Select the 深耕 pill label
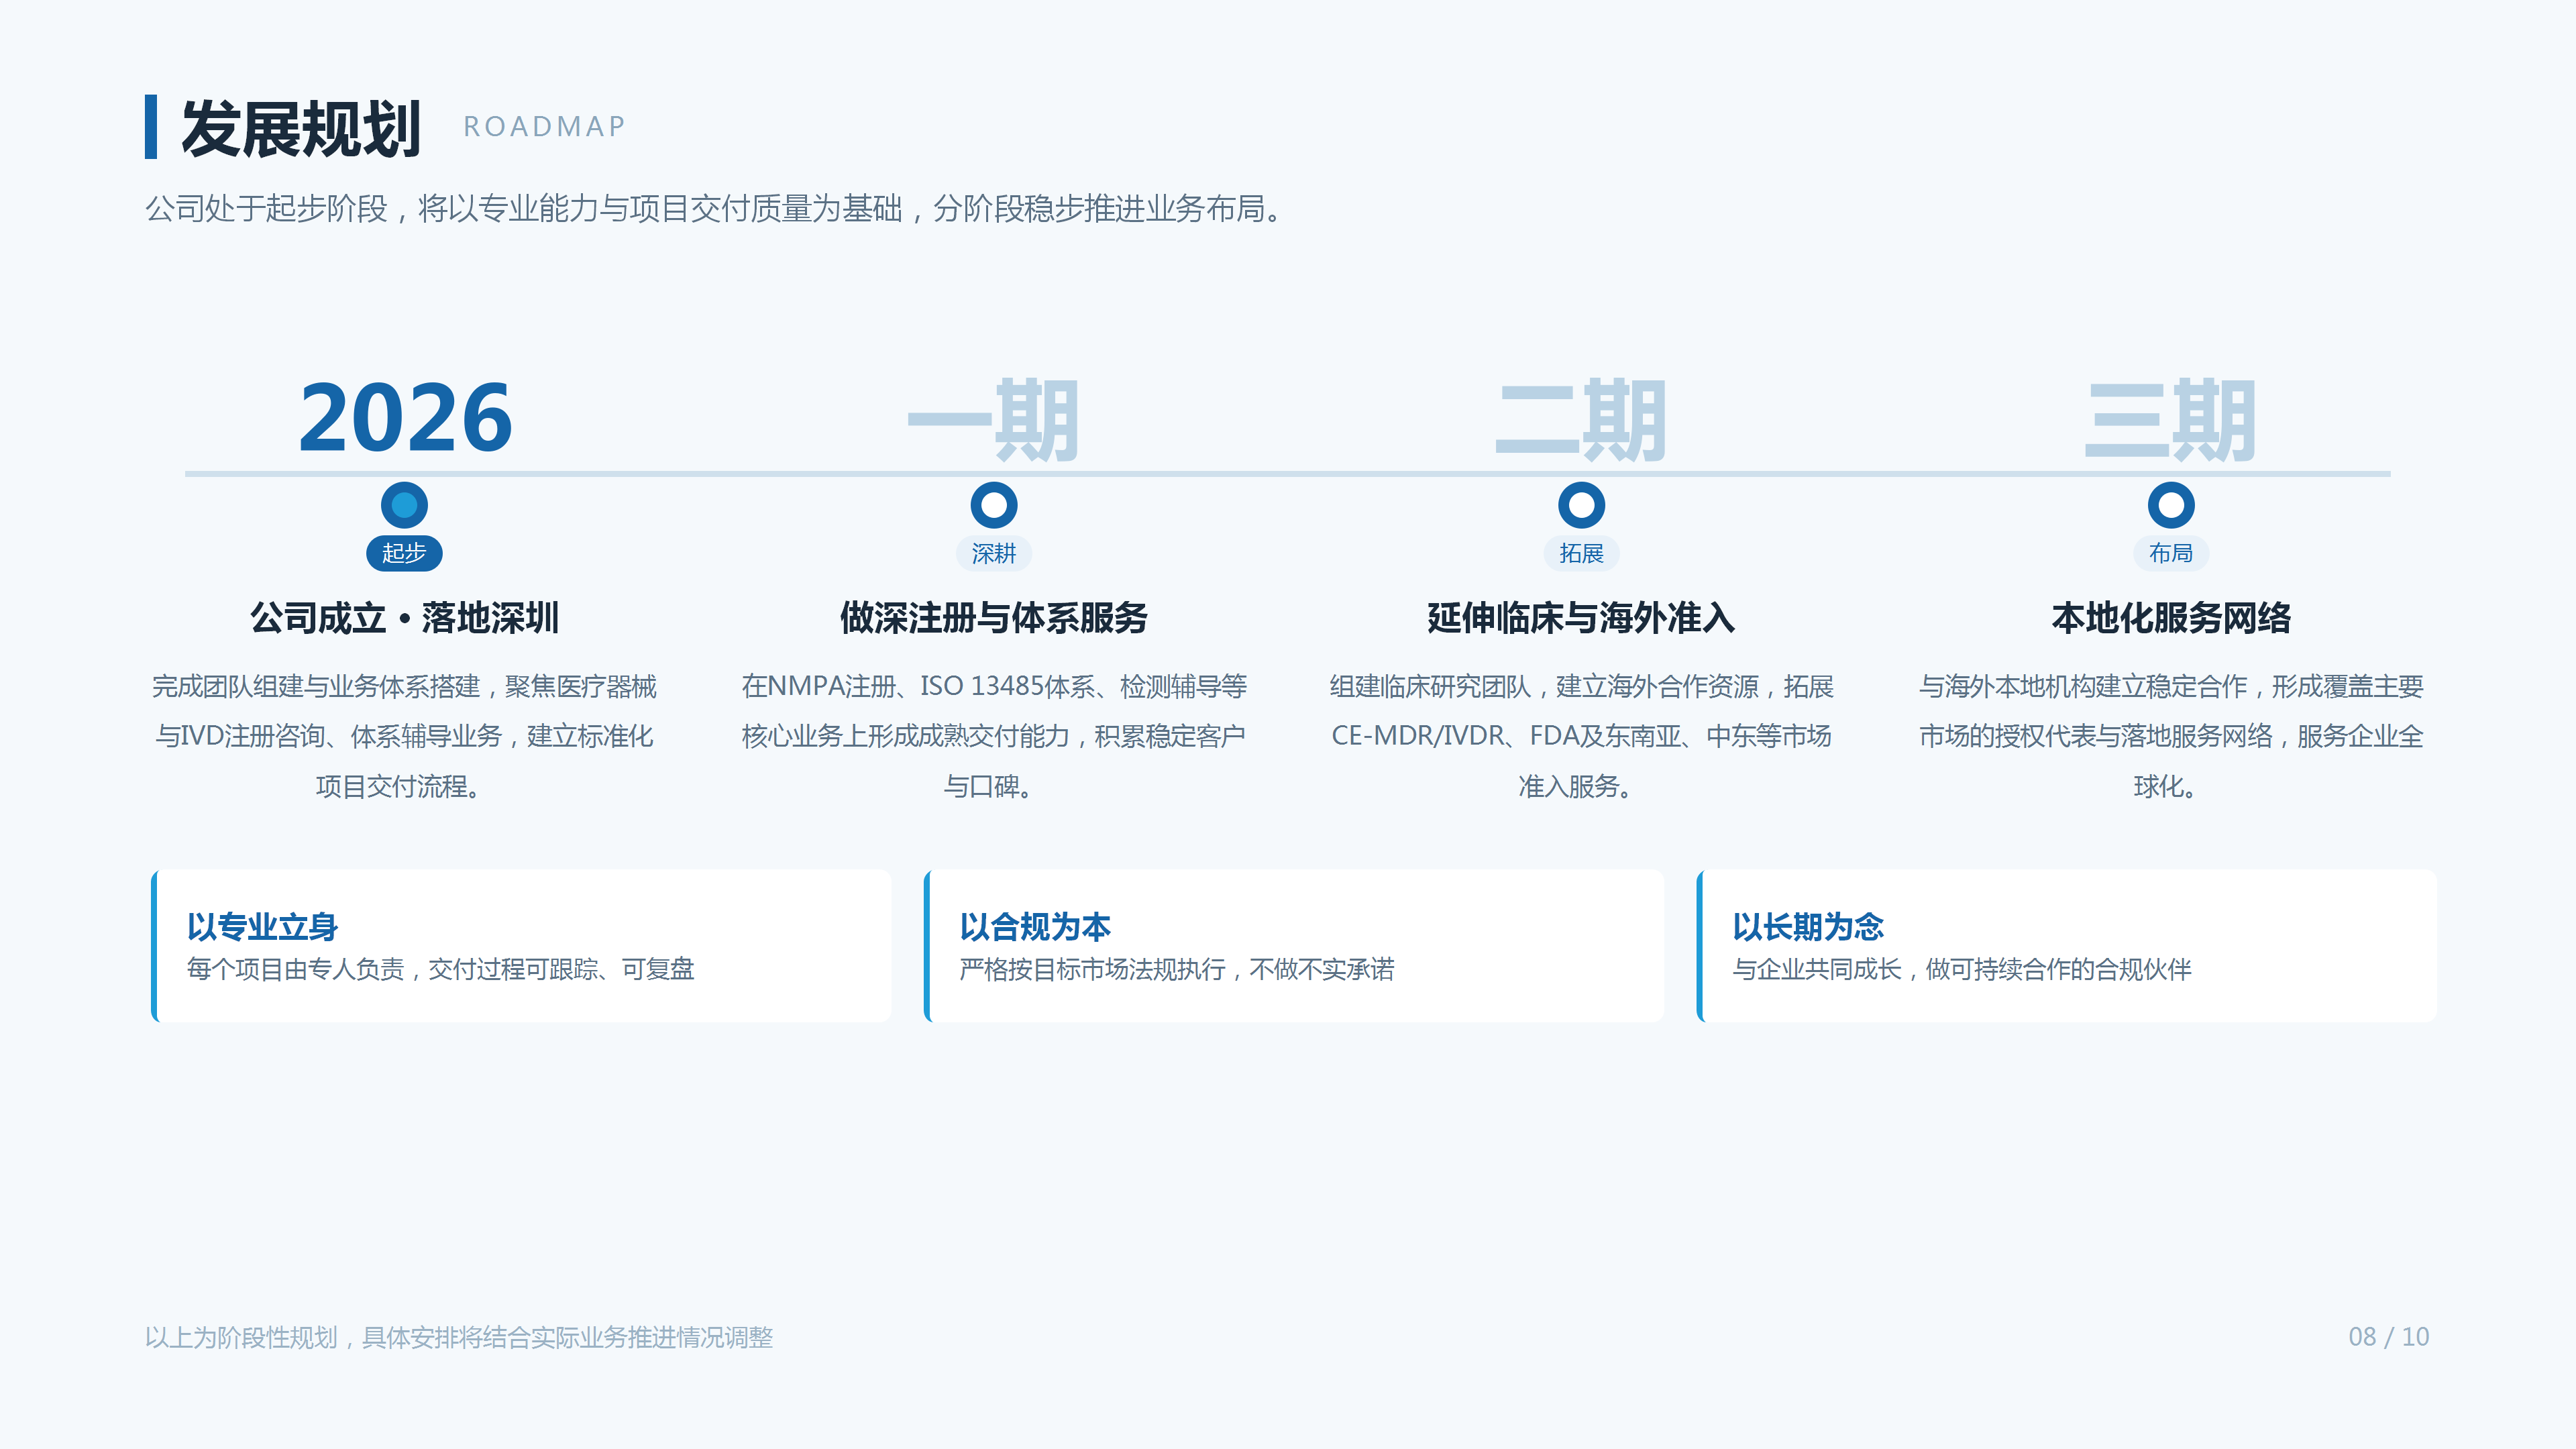The height and width of the screenshot is (1449, 2576). pyautogui.click(x=993, y=553)
